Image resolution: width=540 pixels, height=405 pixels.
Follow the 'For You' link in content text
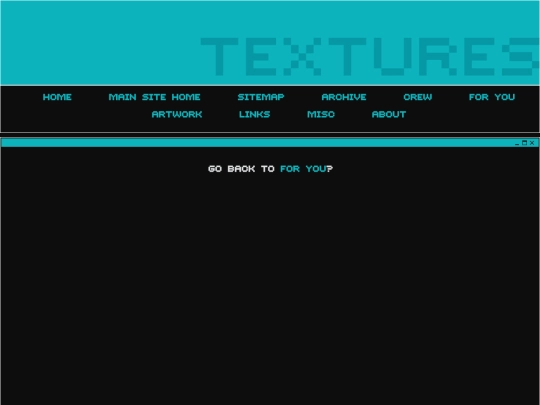pyautogui.click(x=303, y=169)
